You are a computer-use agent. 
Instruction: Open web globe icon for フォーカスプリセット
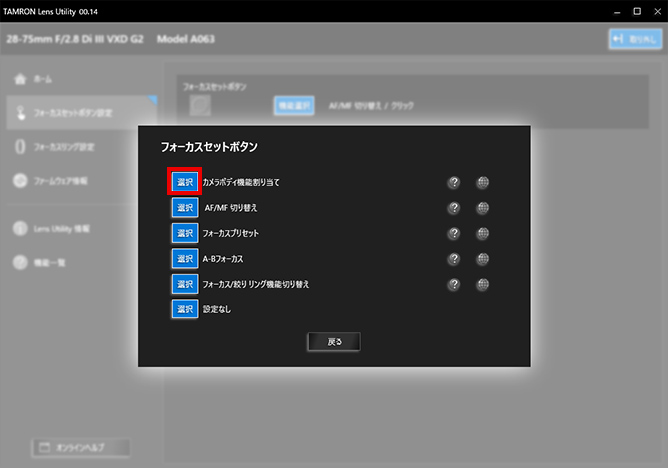(483, 233)
